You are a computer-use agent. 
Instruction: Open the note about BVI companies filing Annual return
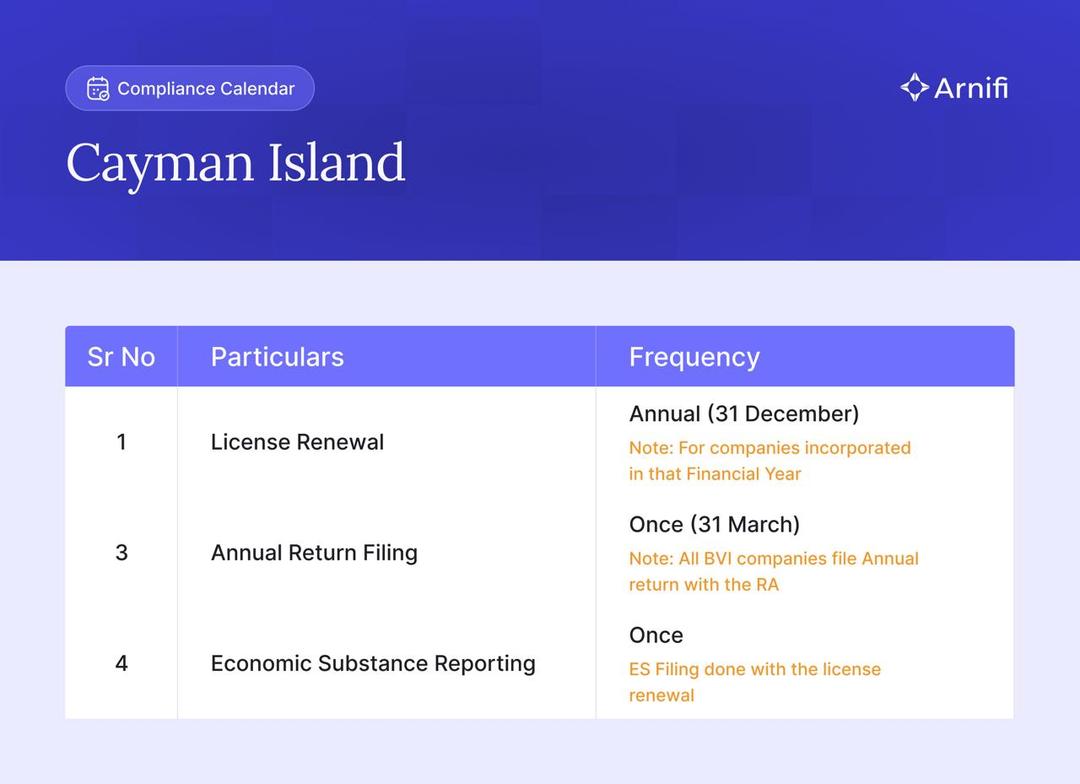[x=773, y=572]
